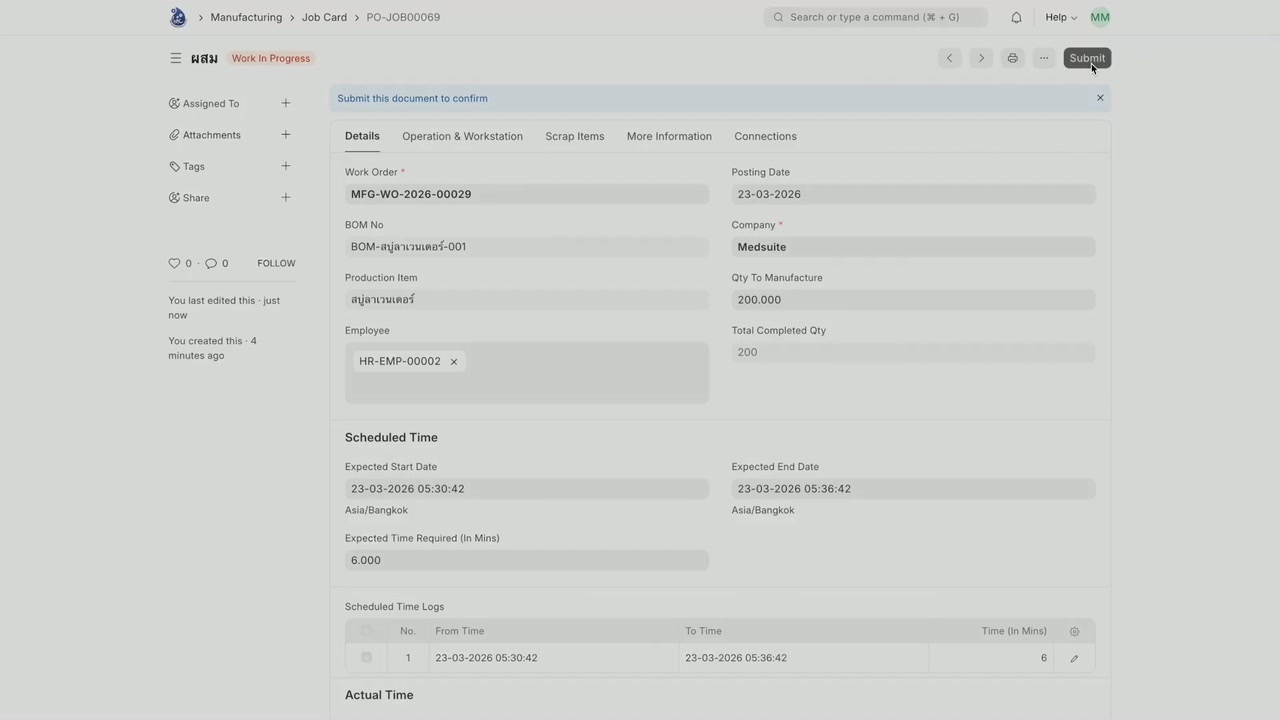Switch to the Details tab

click(x=362, y=136)
